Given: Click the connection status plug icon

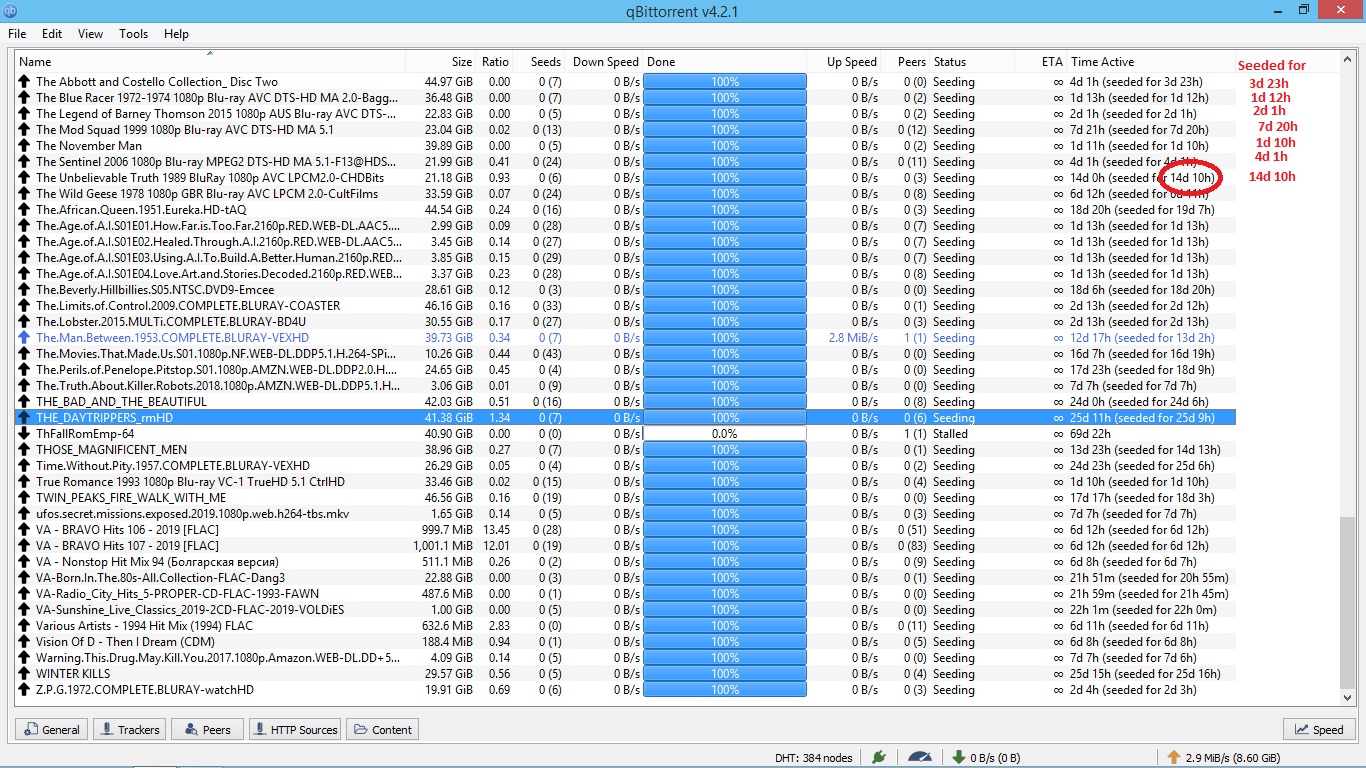Looking at the screenshot, I should point(878,757).
